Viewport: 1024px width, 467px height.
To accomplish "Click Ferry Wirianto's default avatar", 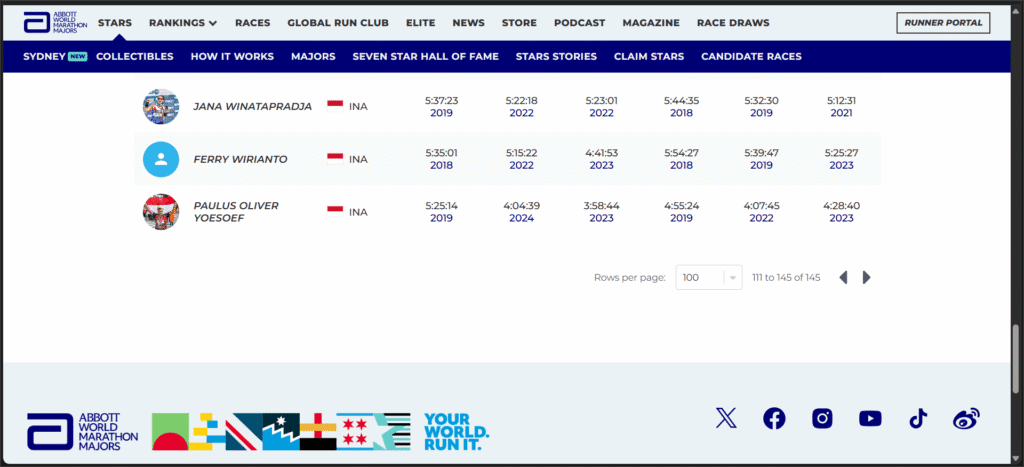I will pos(160,159).
